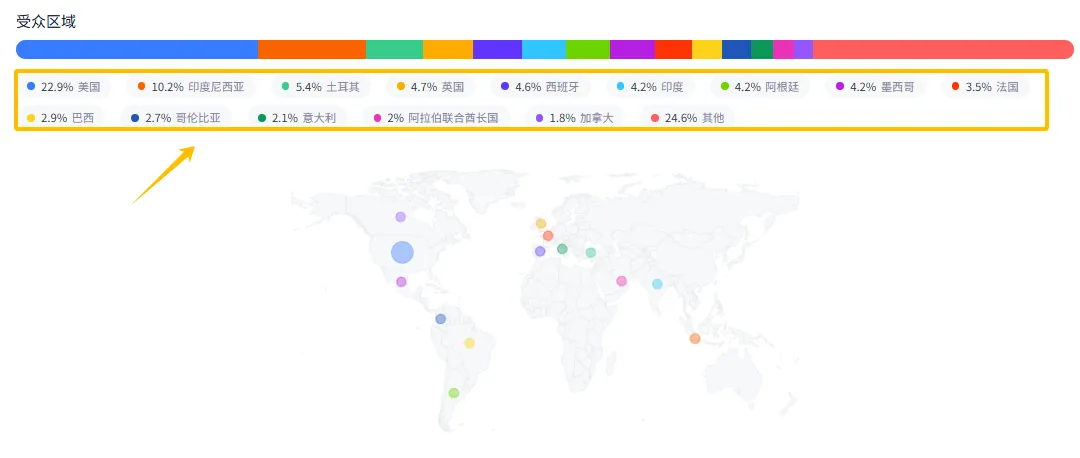This screenshot has width=1080, height=458.
Task: Select the 4.2% 墨西哥 legend entry
Action: point(873,87)
